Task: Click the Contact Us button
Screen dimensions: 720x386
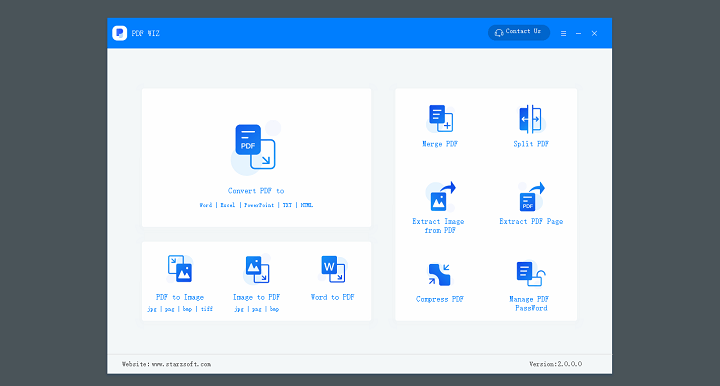Action: pos(518,32)
